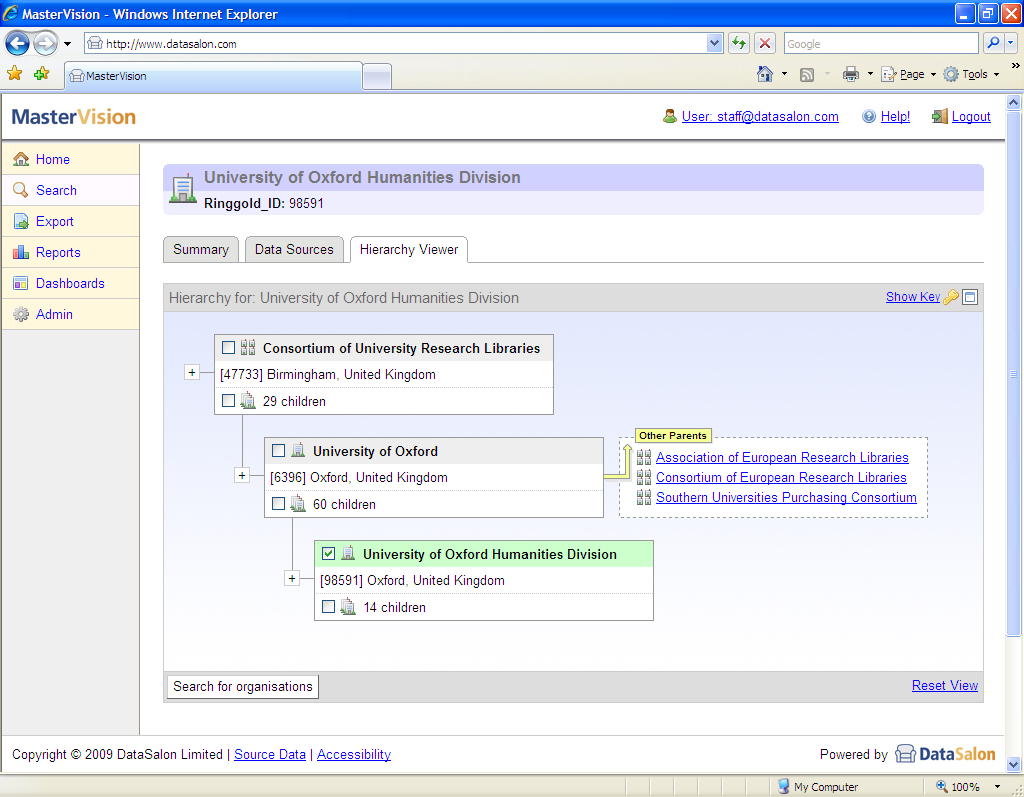The image size is (1024, 797).
Task: Uncheck University of Oxford Humanities Division checkbox
Action: point(329,554)
